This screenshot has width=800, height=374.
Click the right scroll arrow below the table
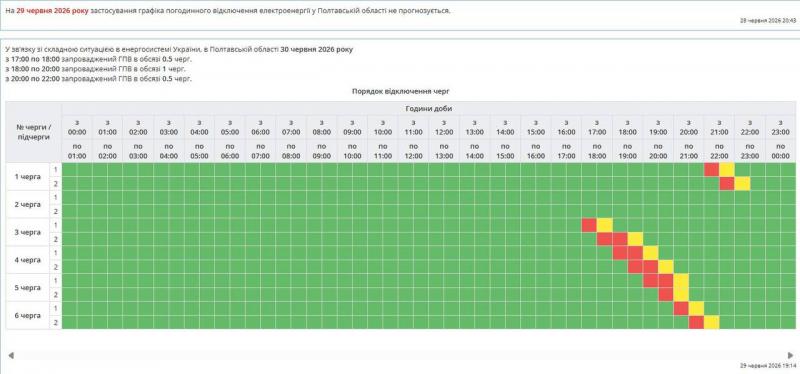(791, 355)
